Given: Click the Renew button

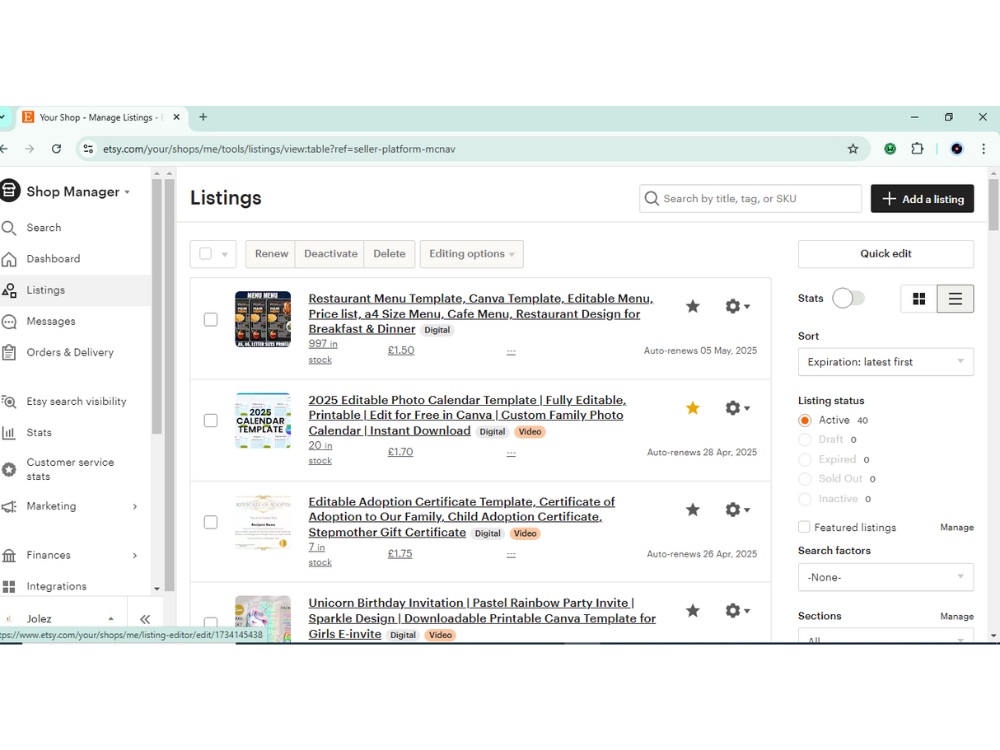Looking at the screenshot, I should click(271, 254).
